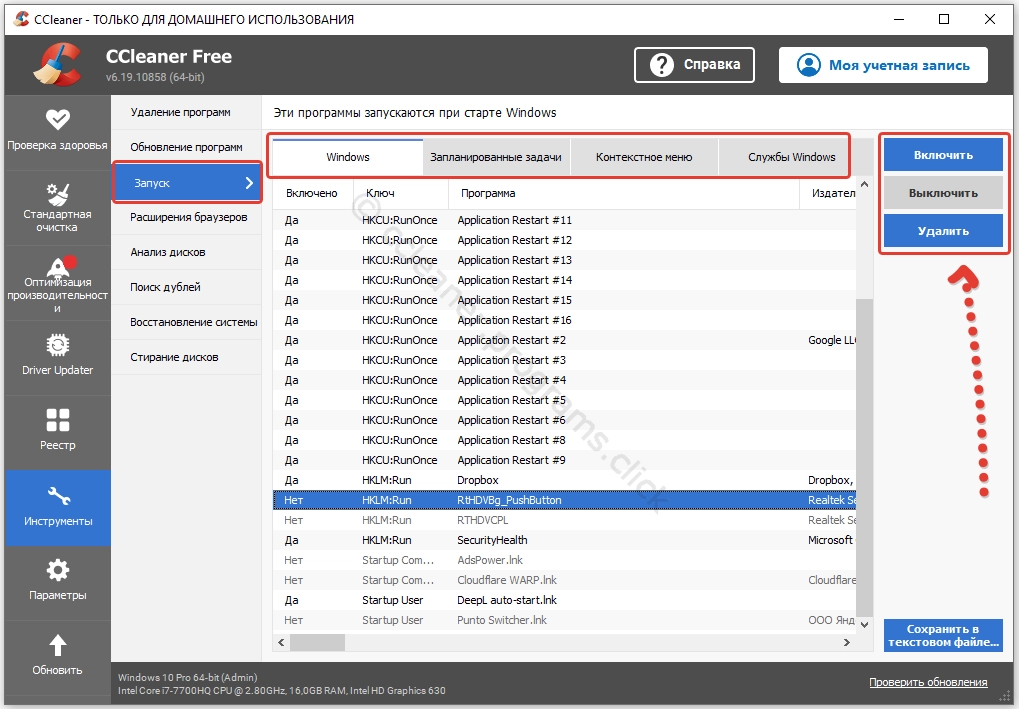Image resolution: width=1019 pixels, height=709 pixels.
Task: Switch to the Запланированные задачи tab
Action: [x=496, y=157]
